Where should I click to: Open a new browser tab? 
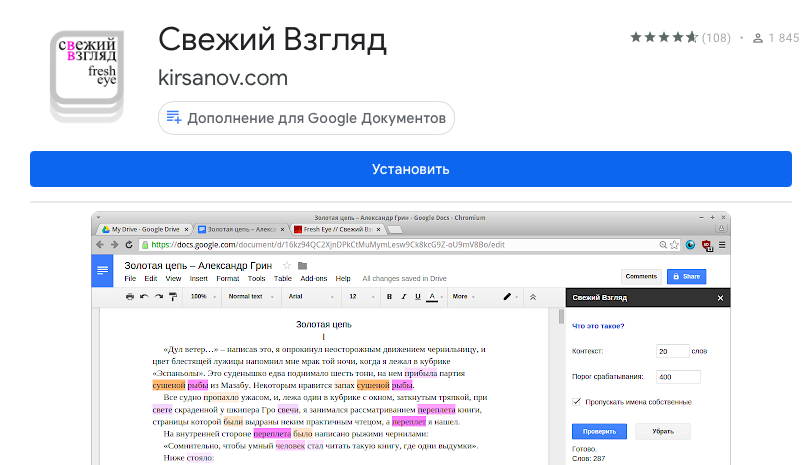395,229
